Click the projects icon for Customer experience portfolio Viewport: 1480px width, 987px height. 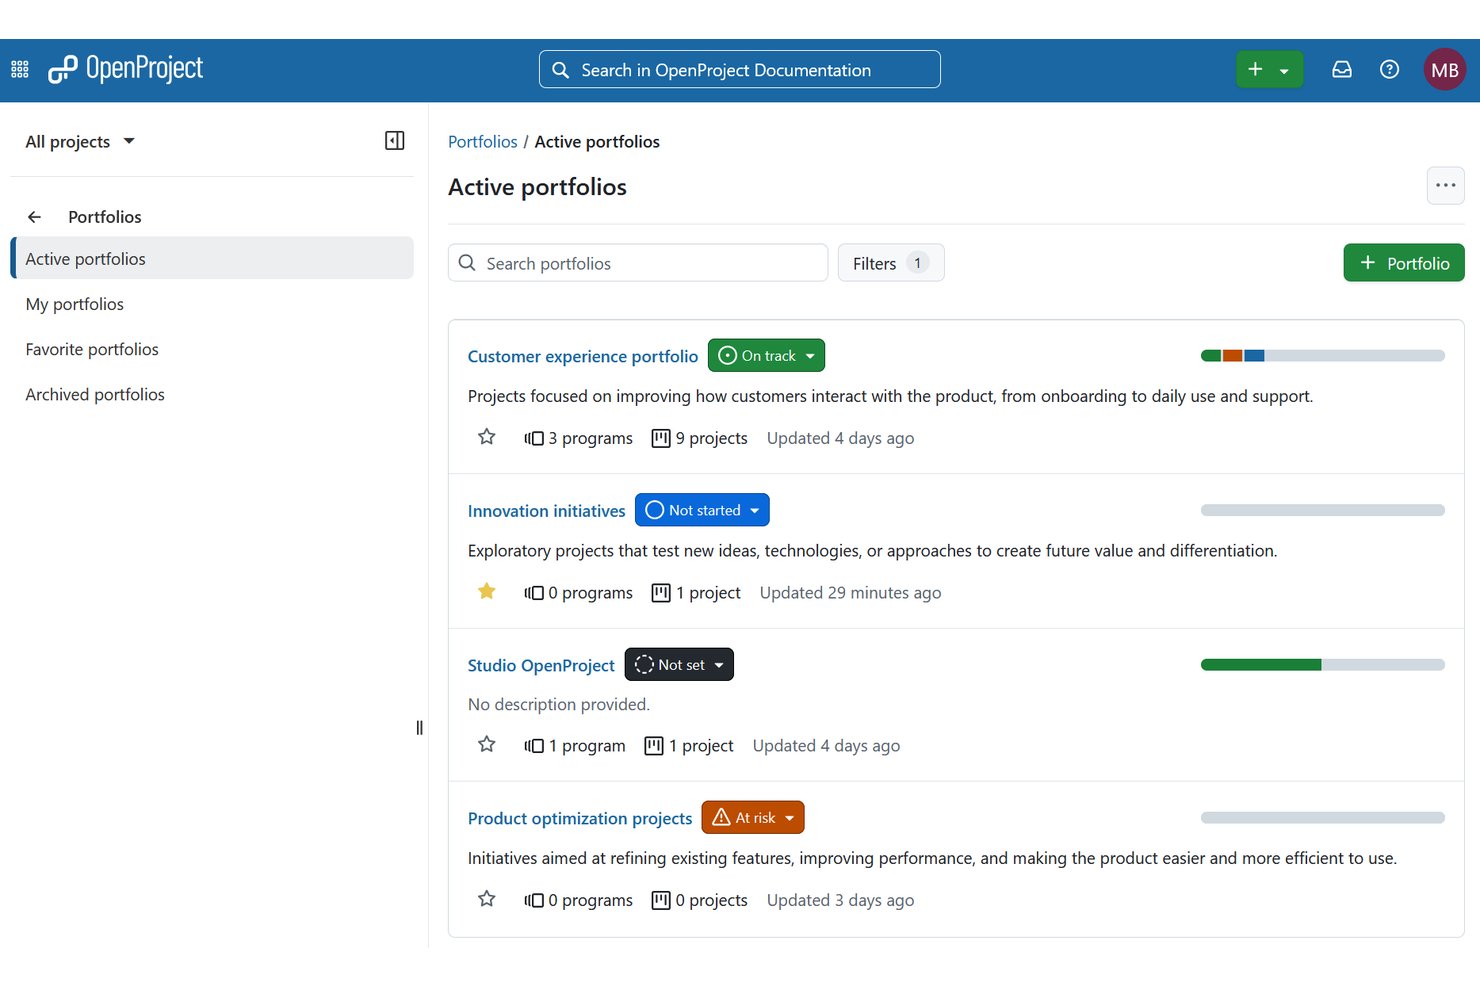661,438
